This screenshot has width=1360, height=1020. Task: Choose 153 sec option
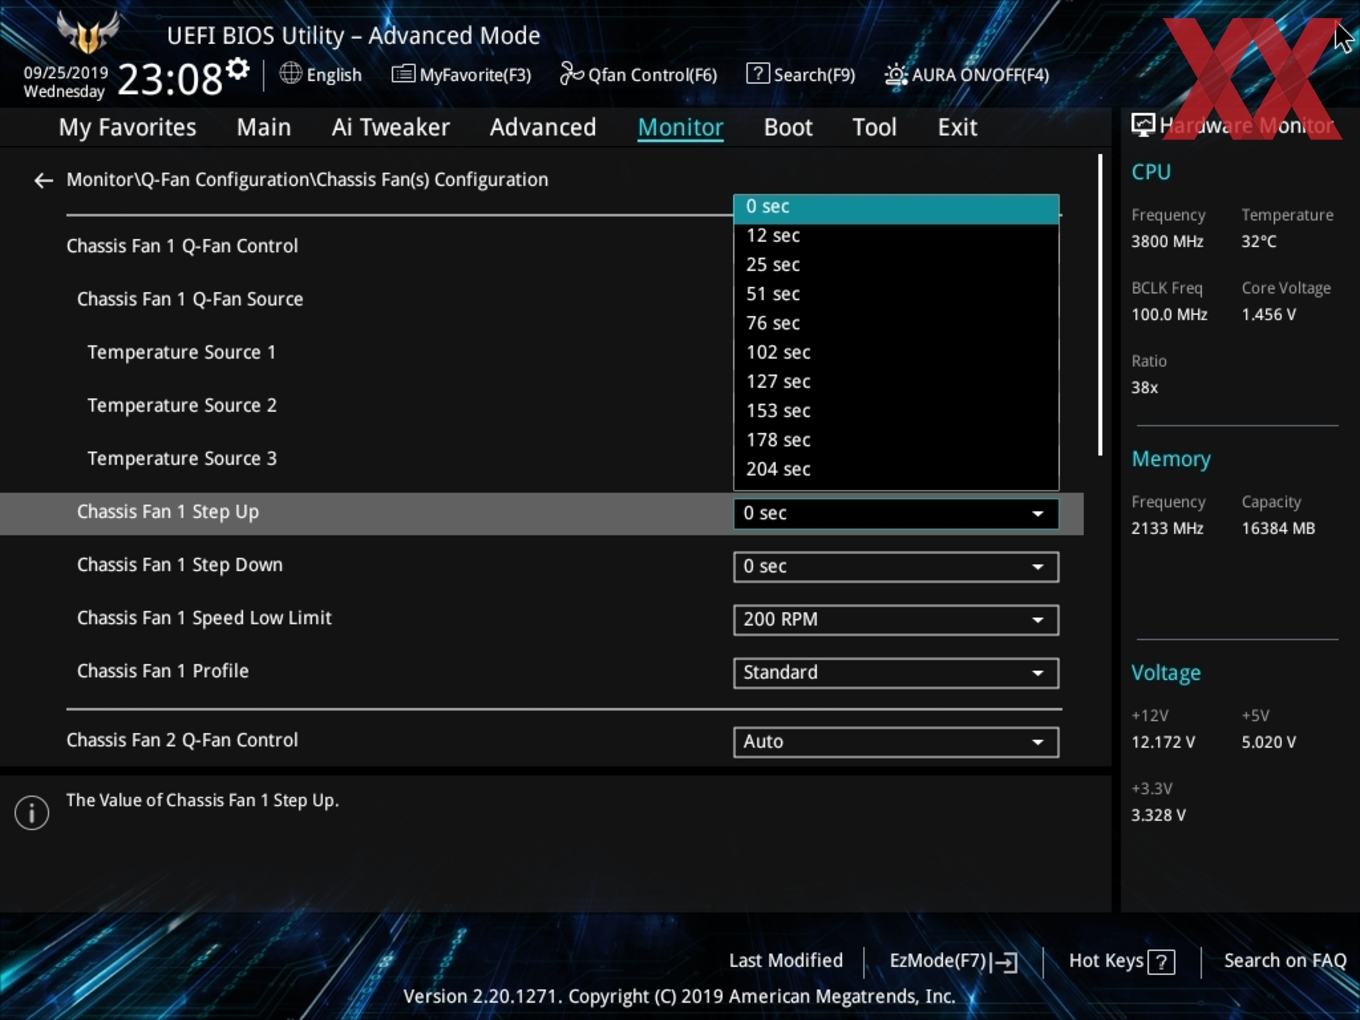[896, 411]
